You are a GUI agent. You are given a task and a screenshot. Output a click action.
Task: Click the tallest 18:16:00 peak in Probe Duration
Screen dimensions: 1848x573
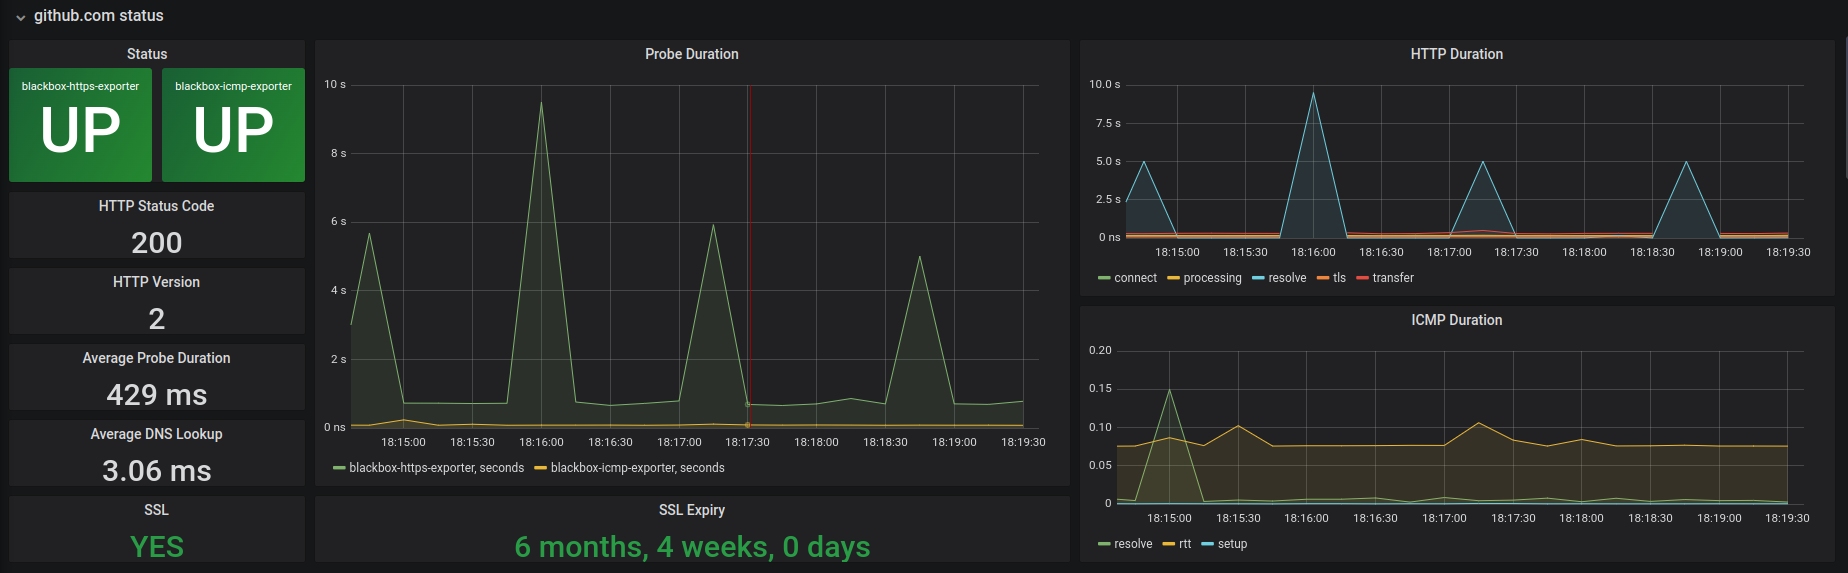(x=541, y=103)
